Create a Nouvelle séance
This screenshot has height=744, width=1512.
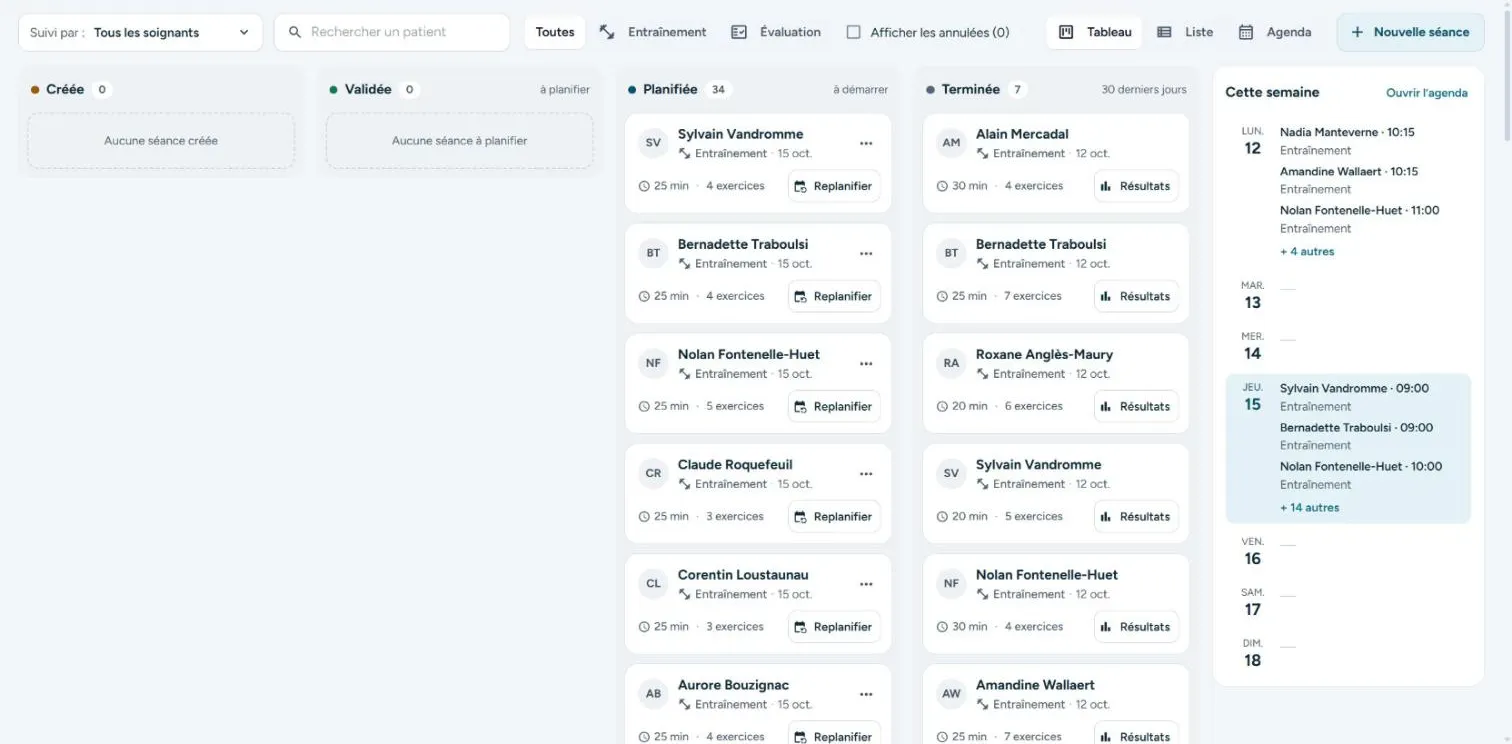[1410, 32]
